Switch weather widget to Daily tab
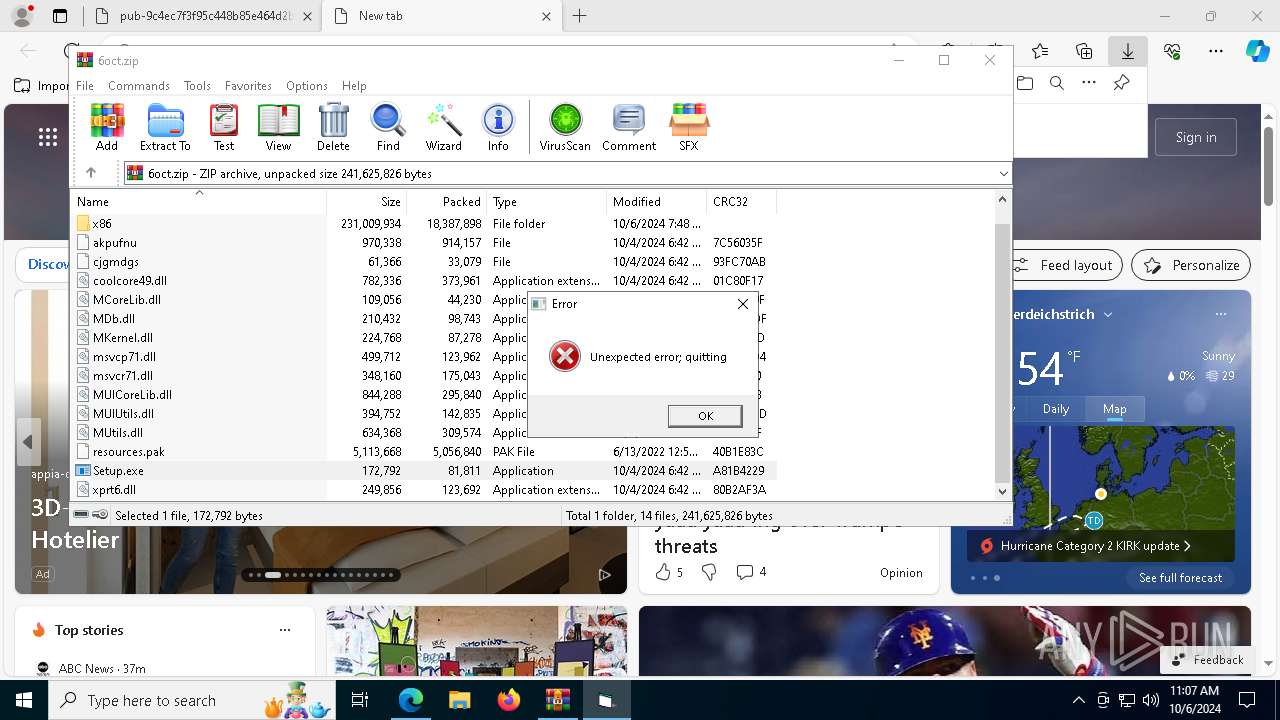Viewport: 1280px width, 720px height. click(1056, 409)
